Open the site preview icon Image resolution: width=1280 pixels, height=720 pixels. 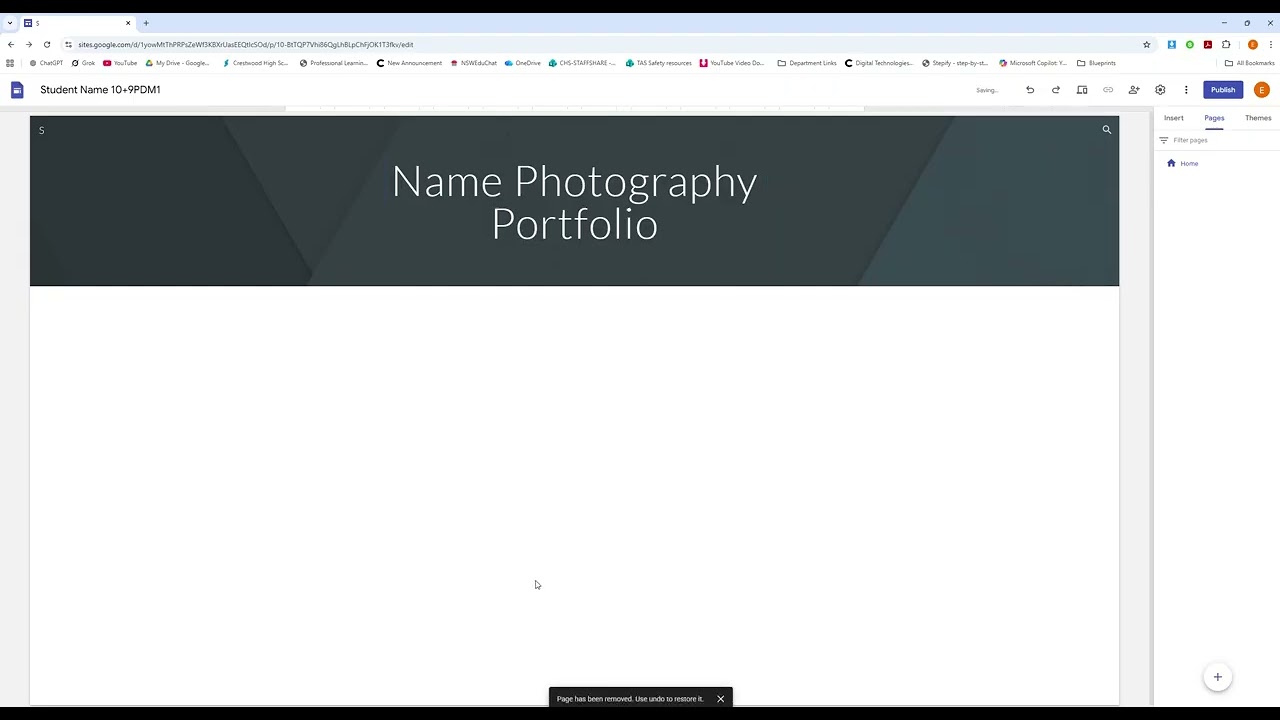pyautogui.click(x=1082, y=90)
